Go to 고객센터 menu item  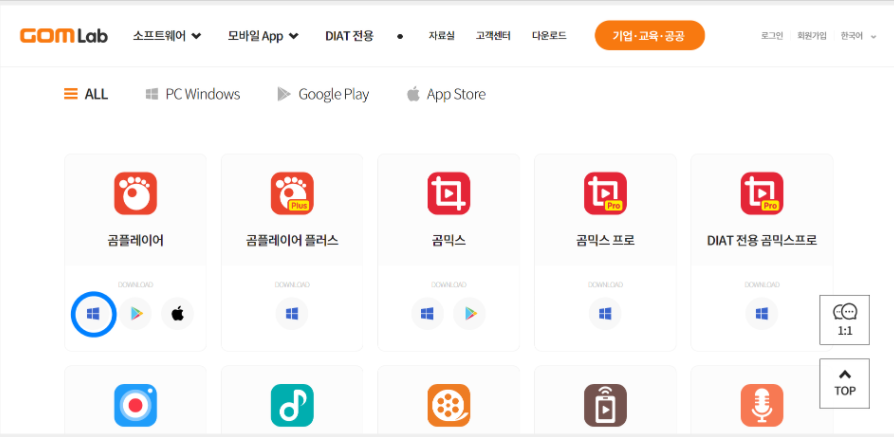[x=493, y=36]
